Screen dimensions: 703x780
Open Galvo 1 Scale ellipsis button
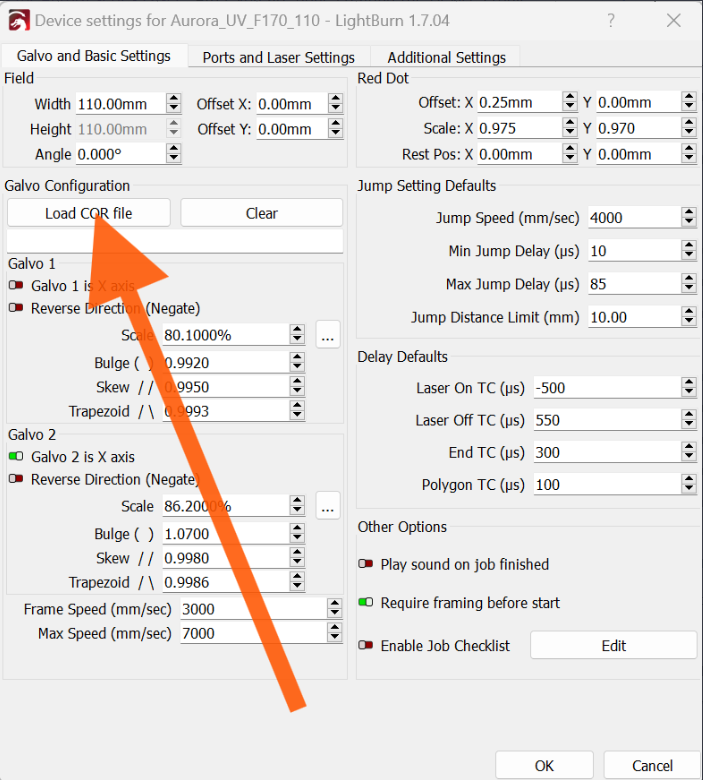pyautogui.click(x=328, y=336)
